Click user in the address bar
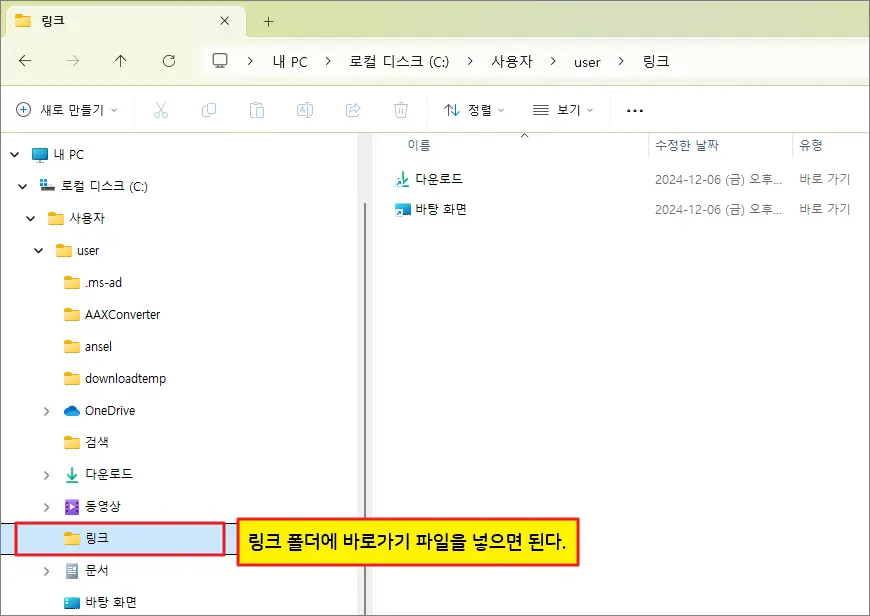 (x=587, y=62)
